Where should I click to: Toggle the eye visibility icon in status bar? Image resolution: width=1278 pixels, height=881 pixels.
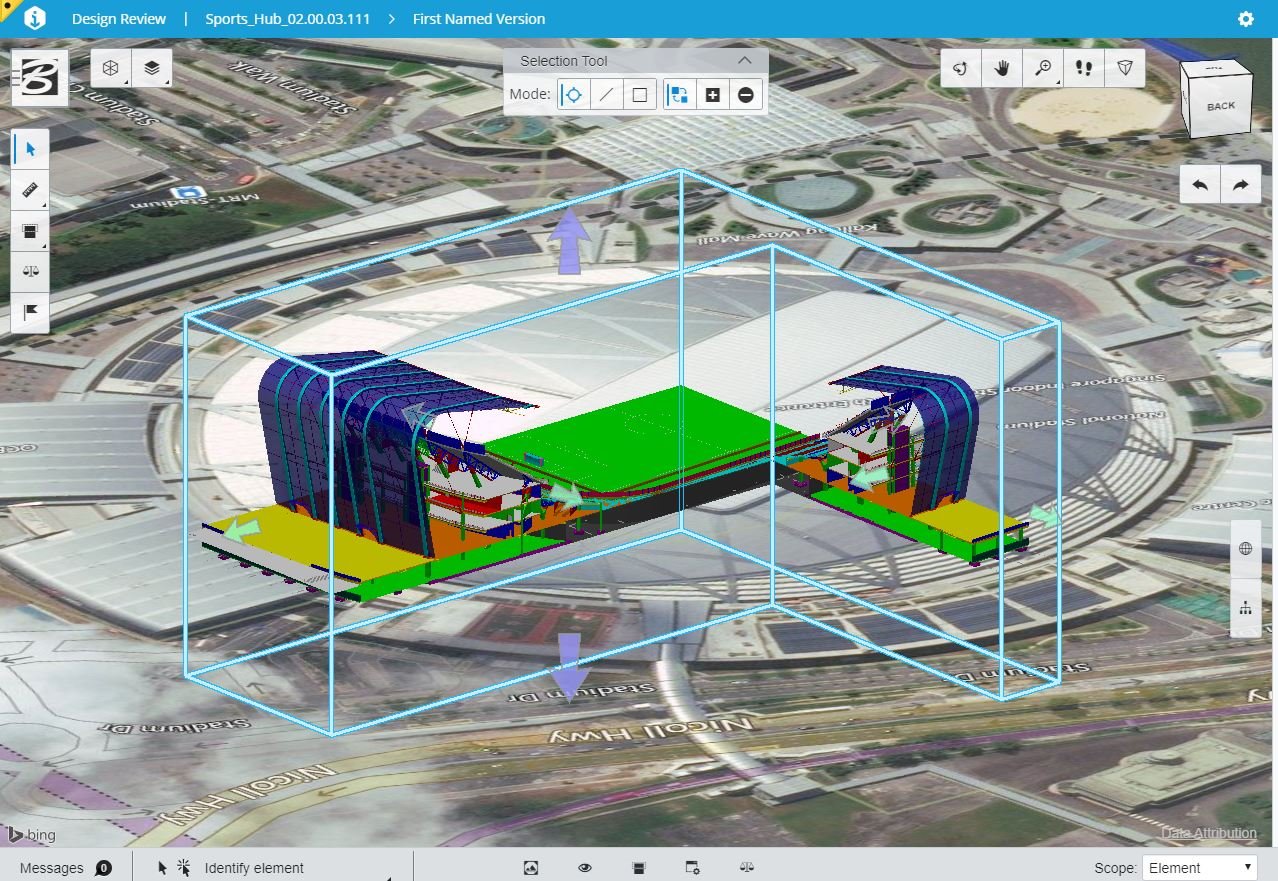[x=585, y=868]
